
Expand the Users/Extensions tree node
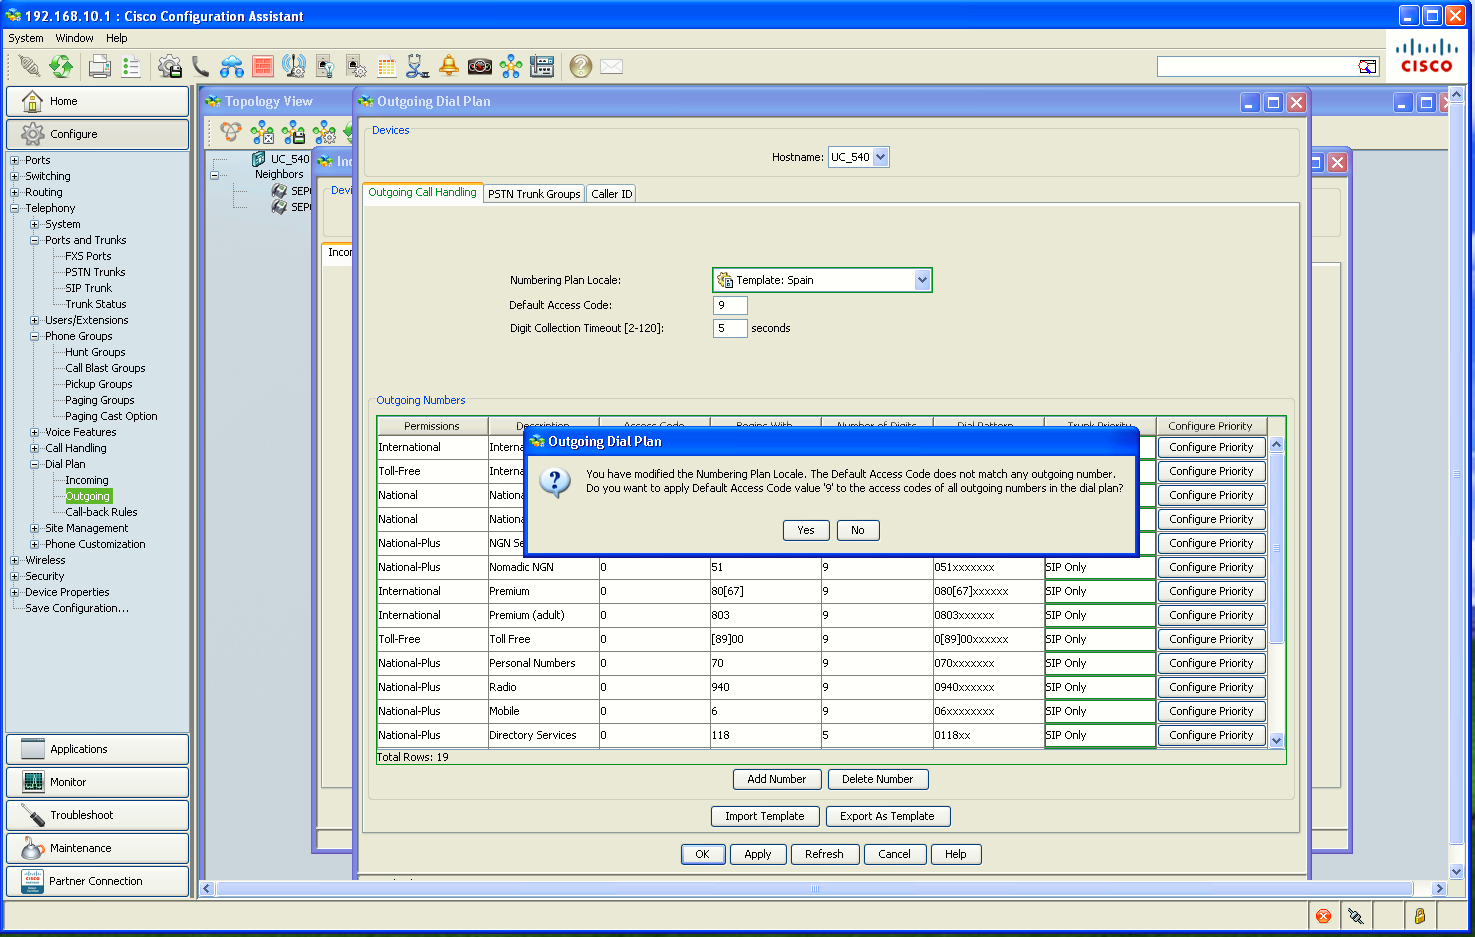click(35, 320)
